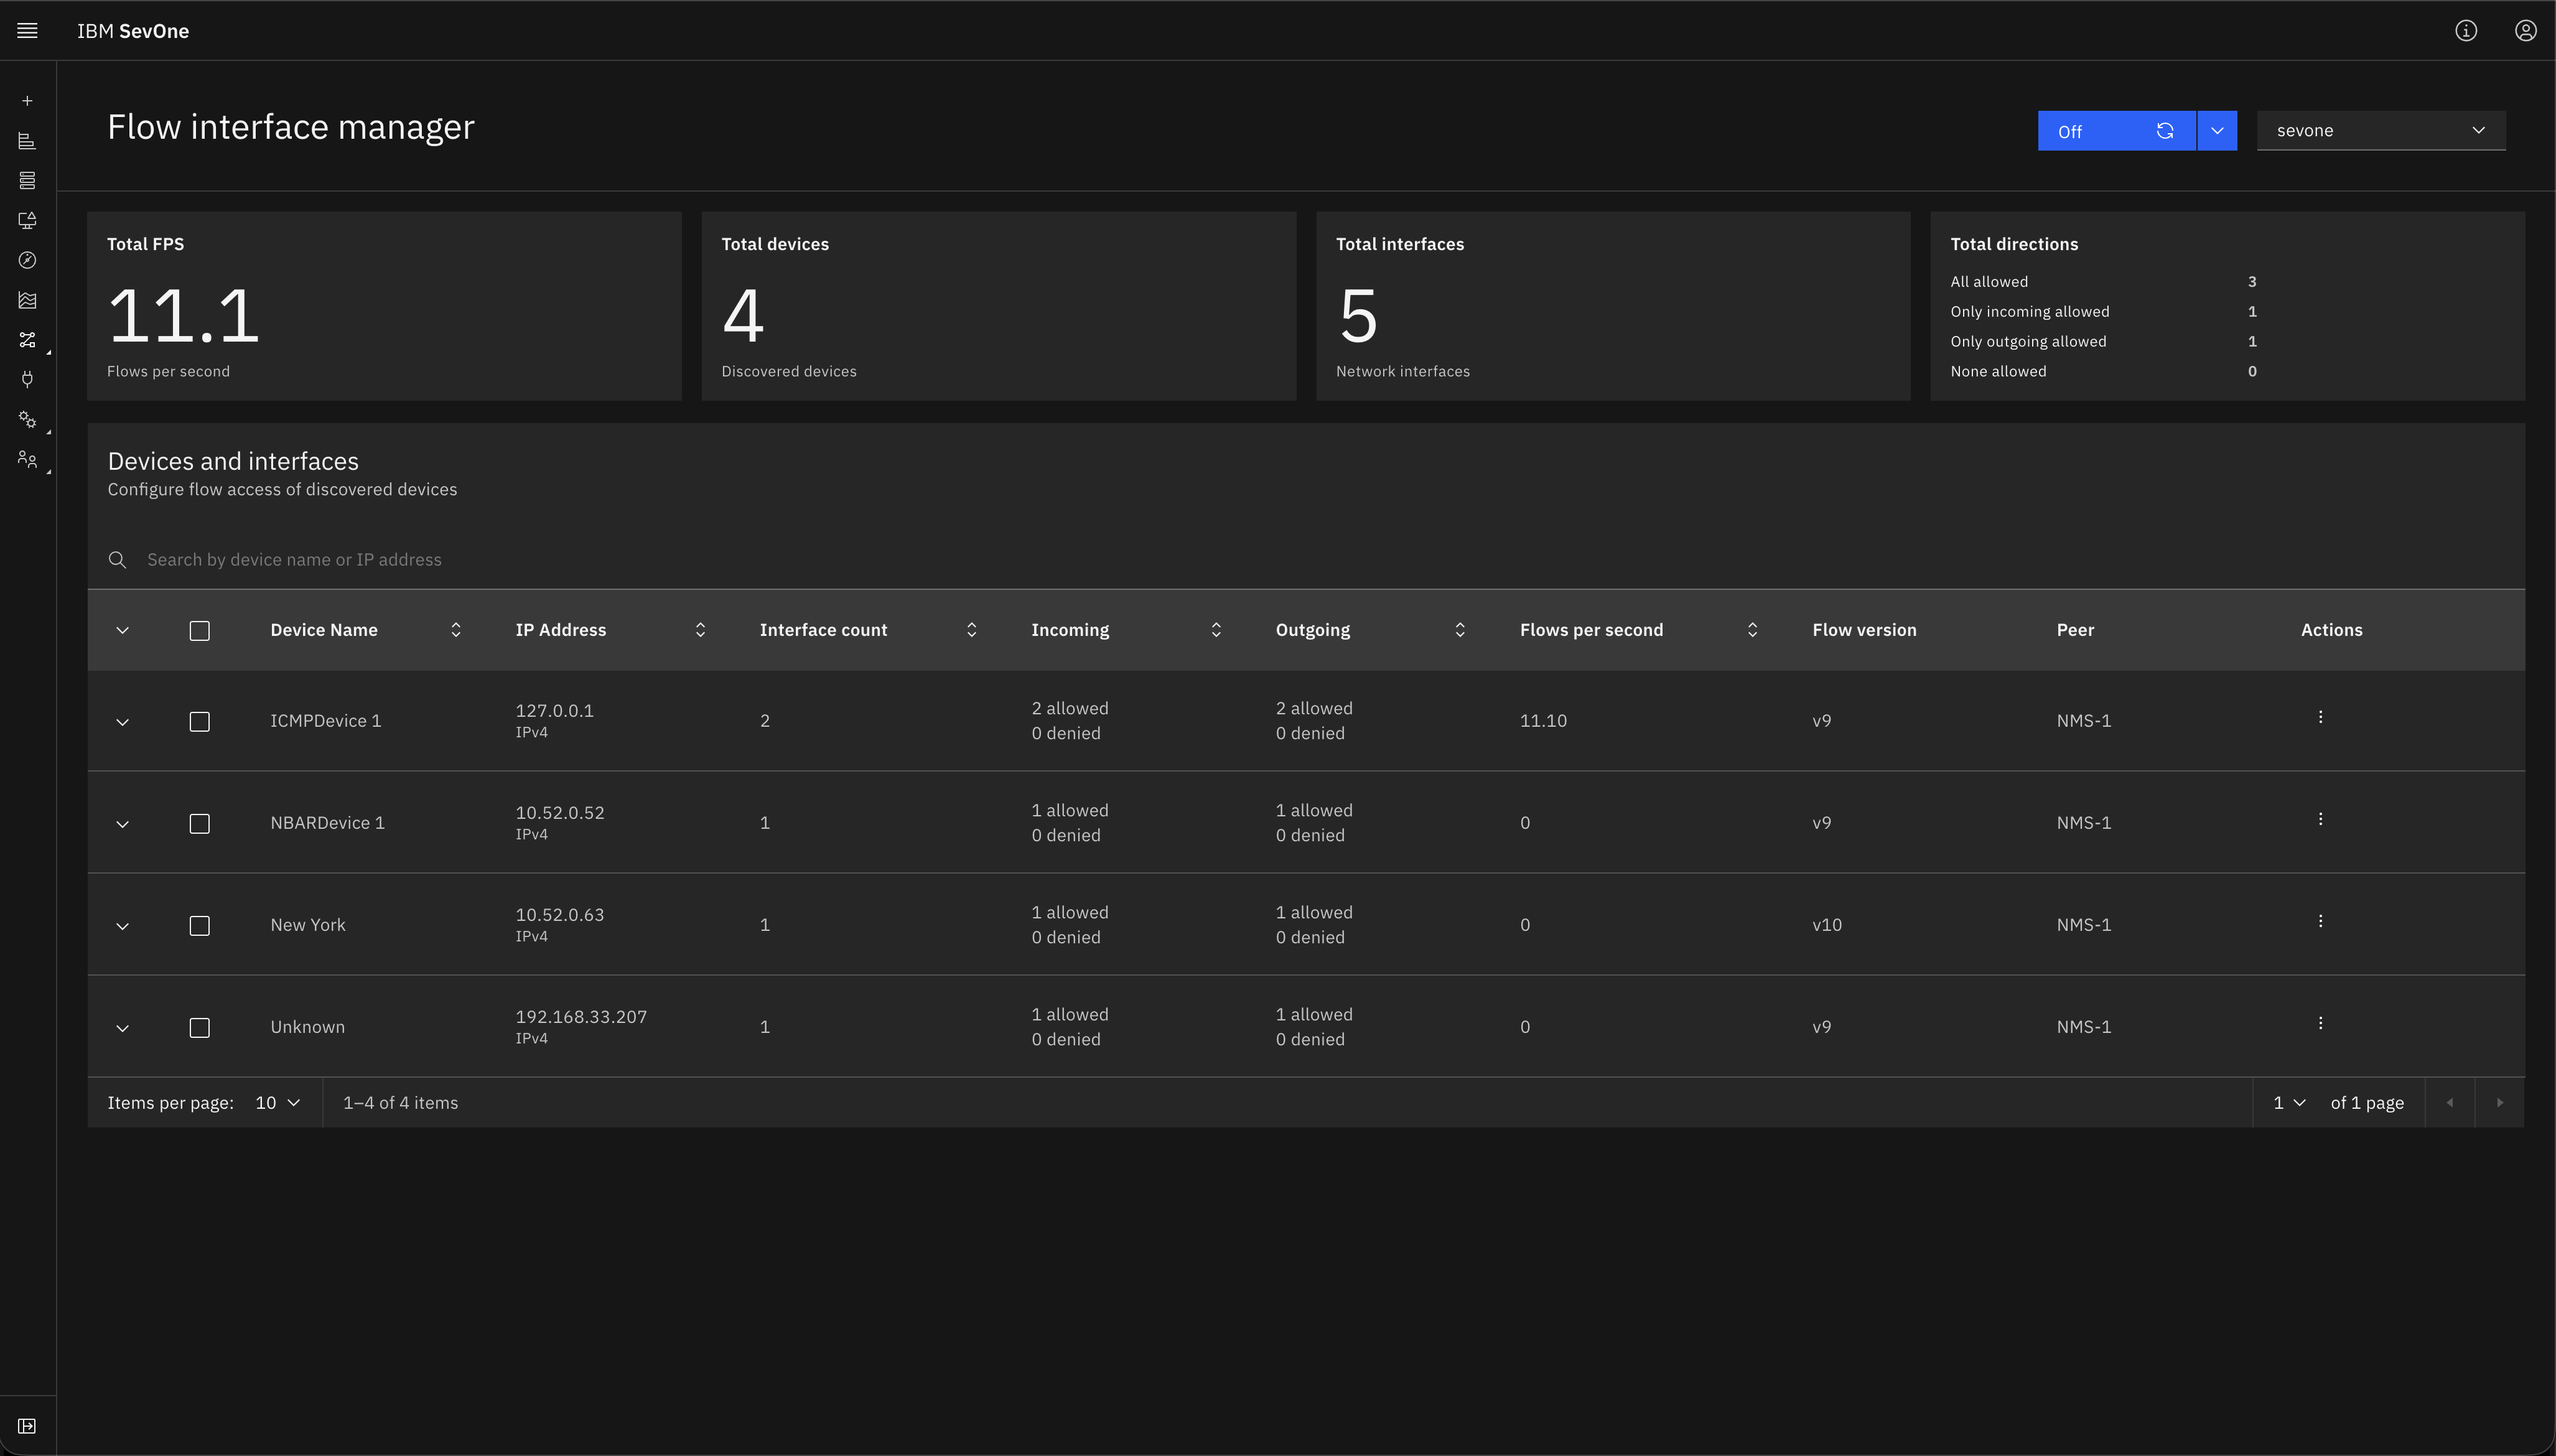Open the bar chart reports sidebar icon
Screen dimensions: 2556x1456
pos(27,141)
